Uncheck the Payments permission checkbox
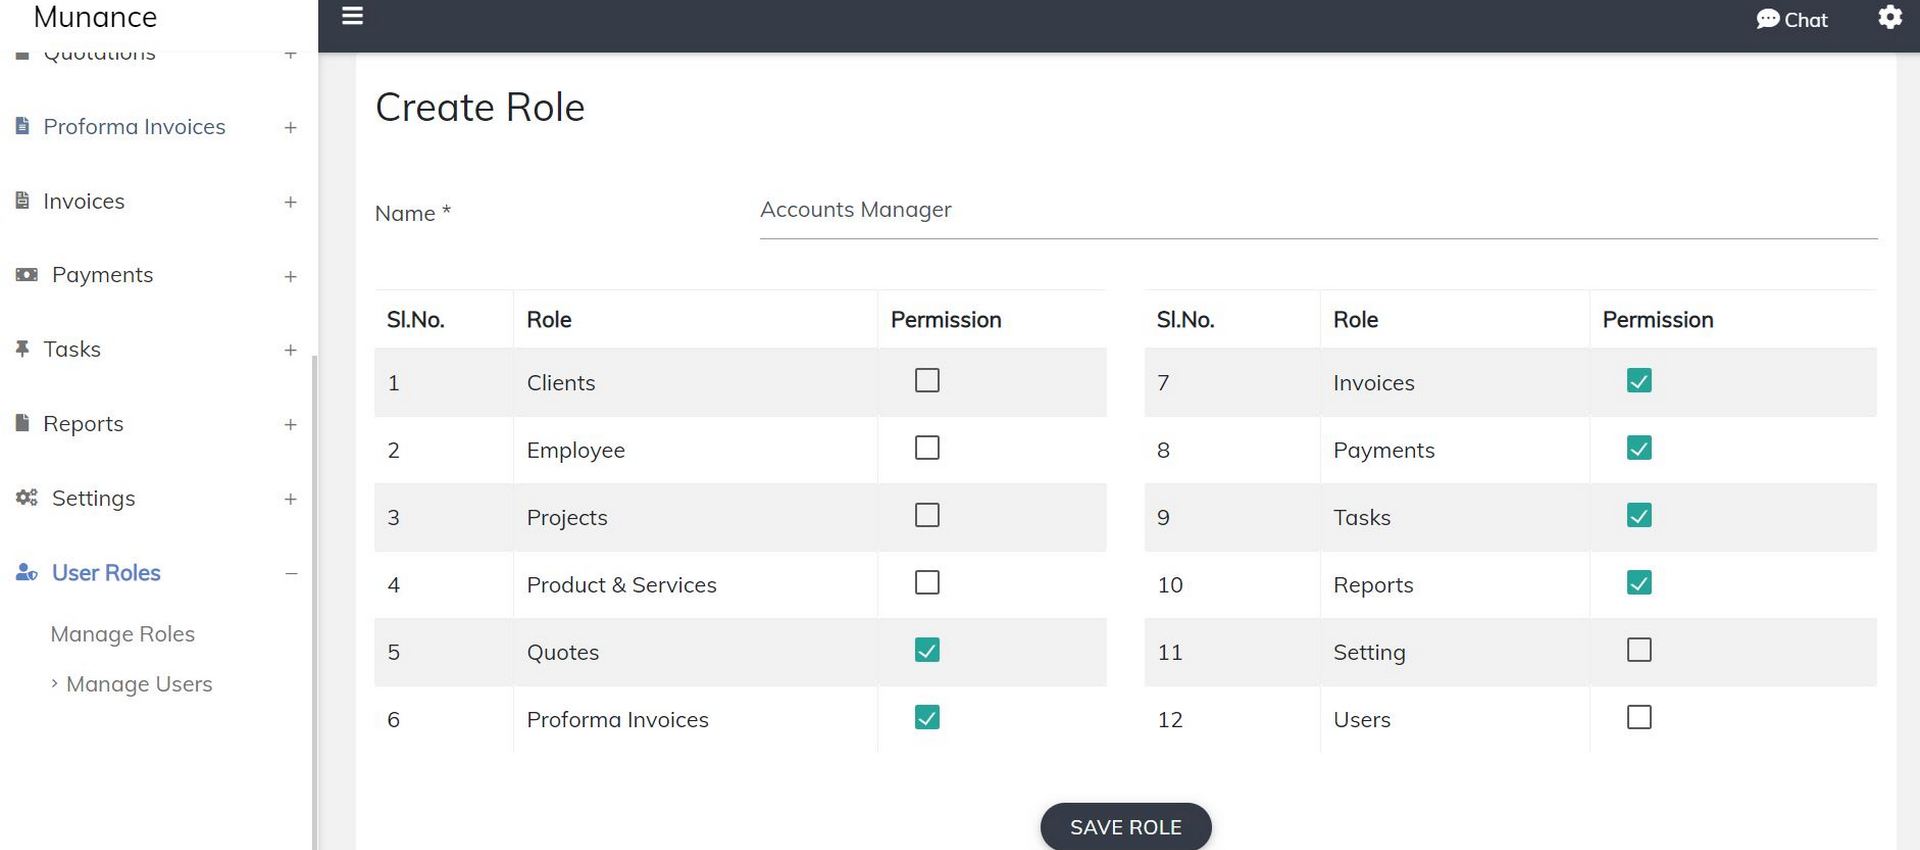This screenshot has height=850, width=1920. [x=1639, y=448]
